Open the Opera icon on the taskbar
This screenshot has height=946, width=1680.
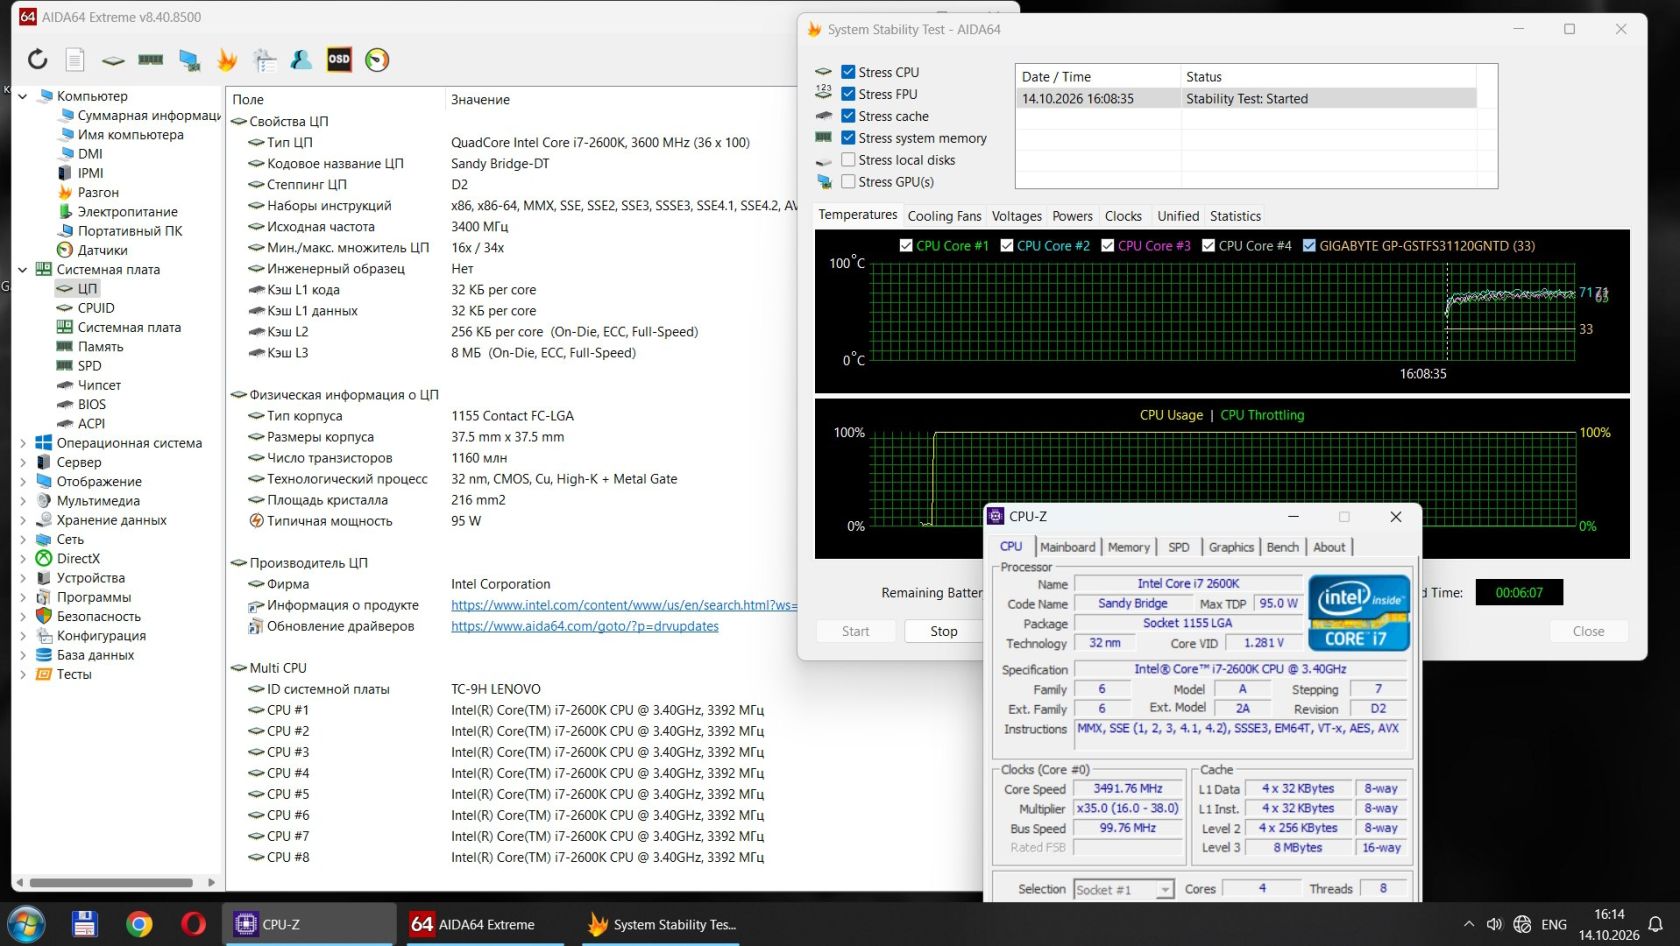point(193,924)
